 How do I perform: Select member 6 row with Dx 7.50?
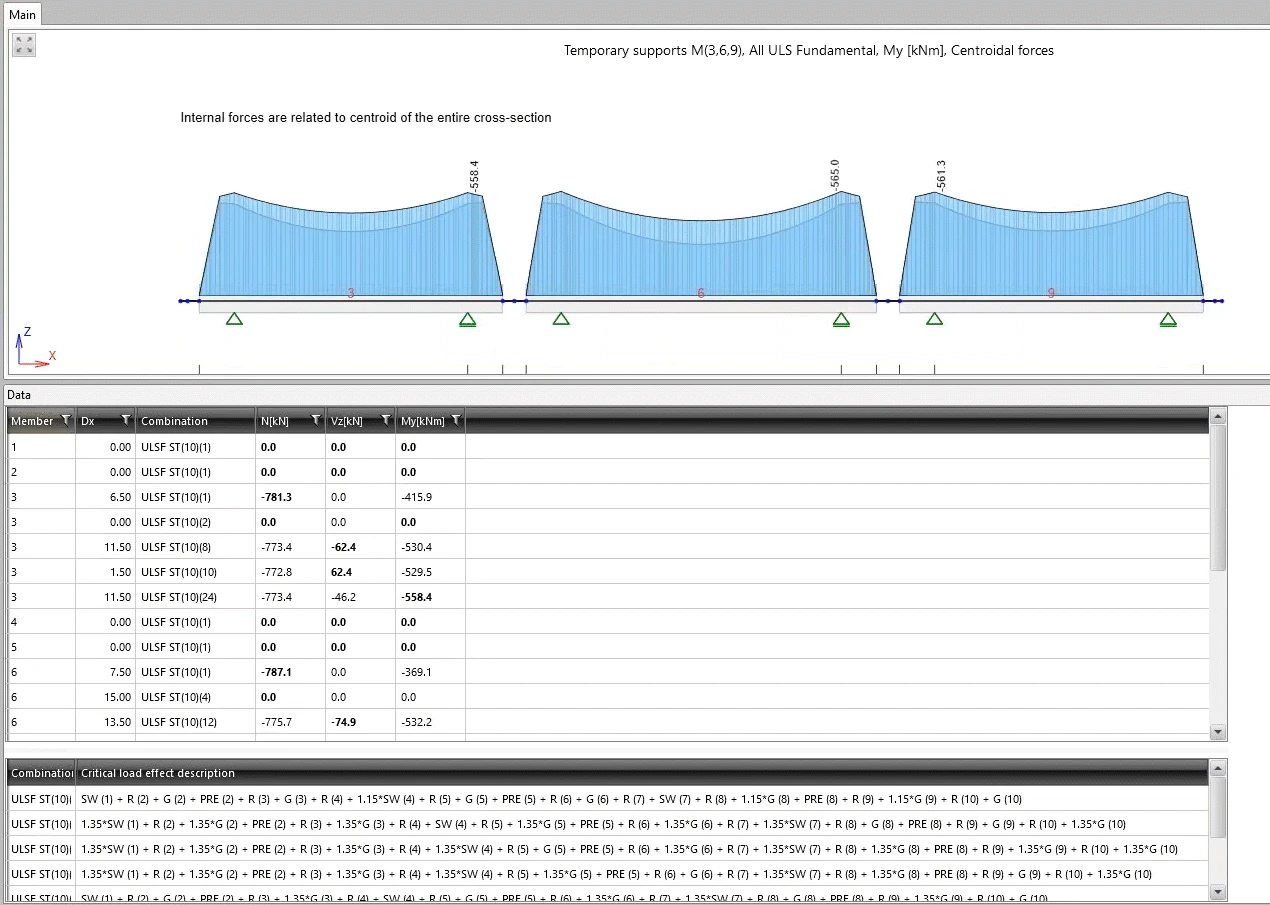[608, 672]
